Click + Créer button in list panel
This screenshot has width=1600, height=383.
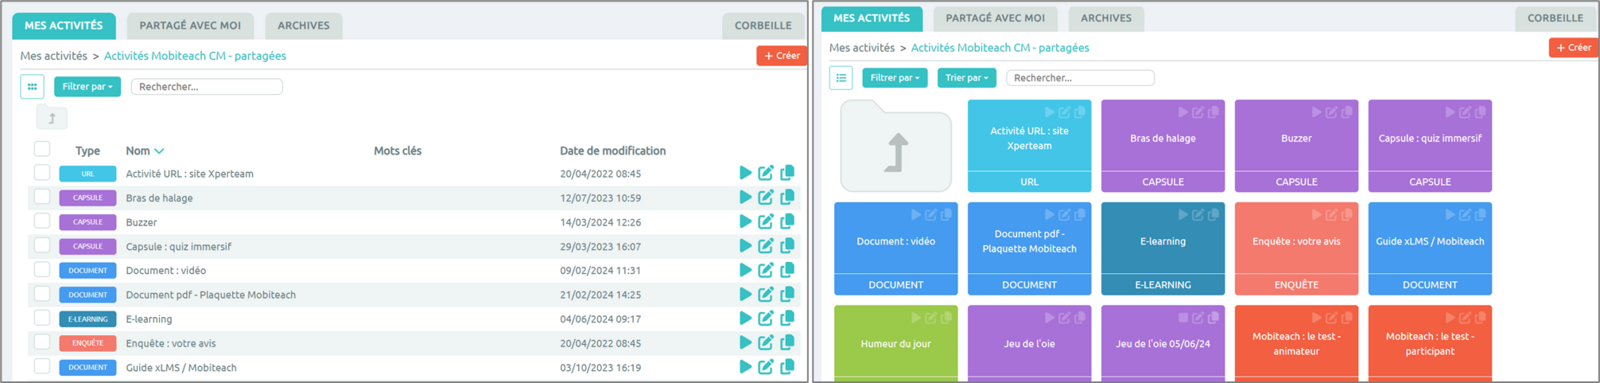pyautogui.click(x=782, y=56)
